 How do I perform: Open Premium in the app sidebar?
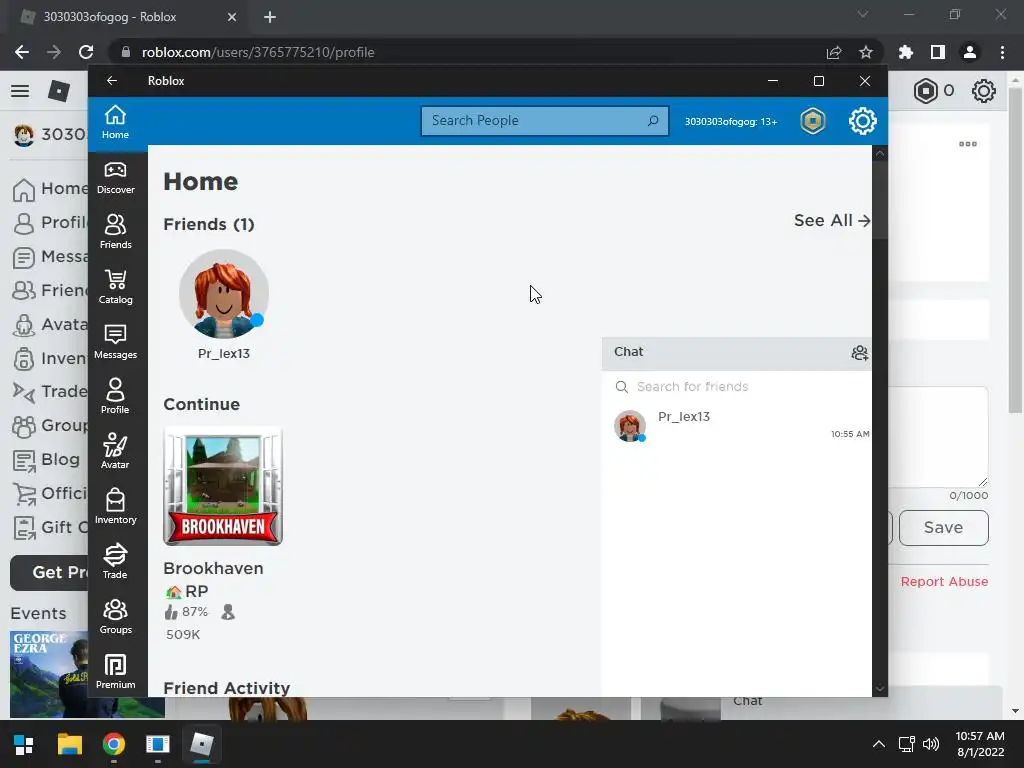point(116,672)
